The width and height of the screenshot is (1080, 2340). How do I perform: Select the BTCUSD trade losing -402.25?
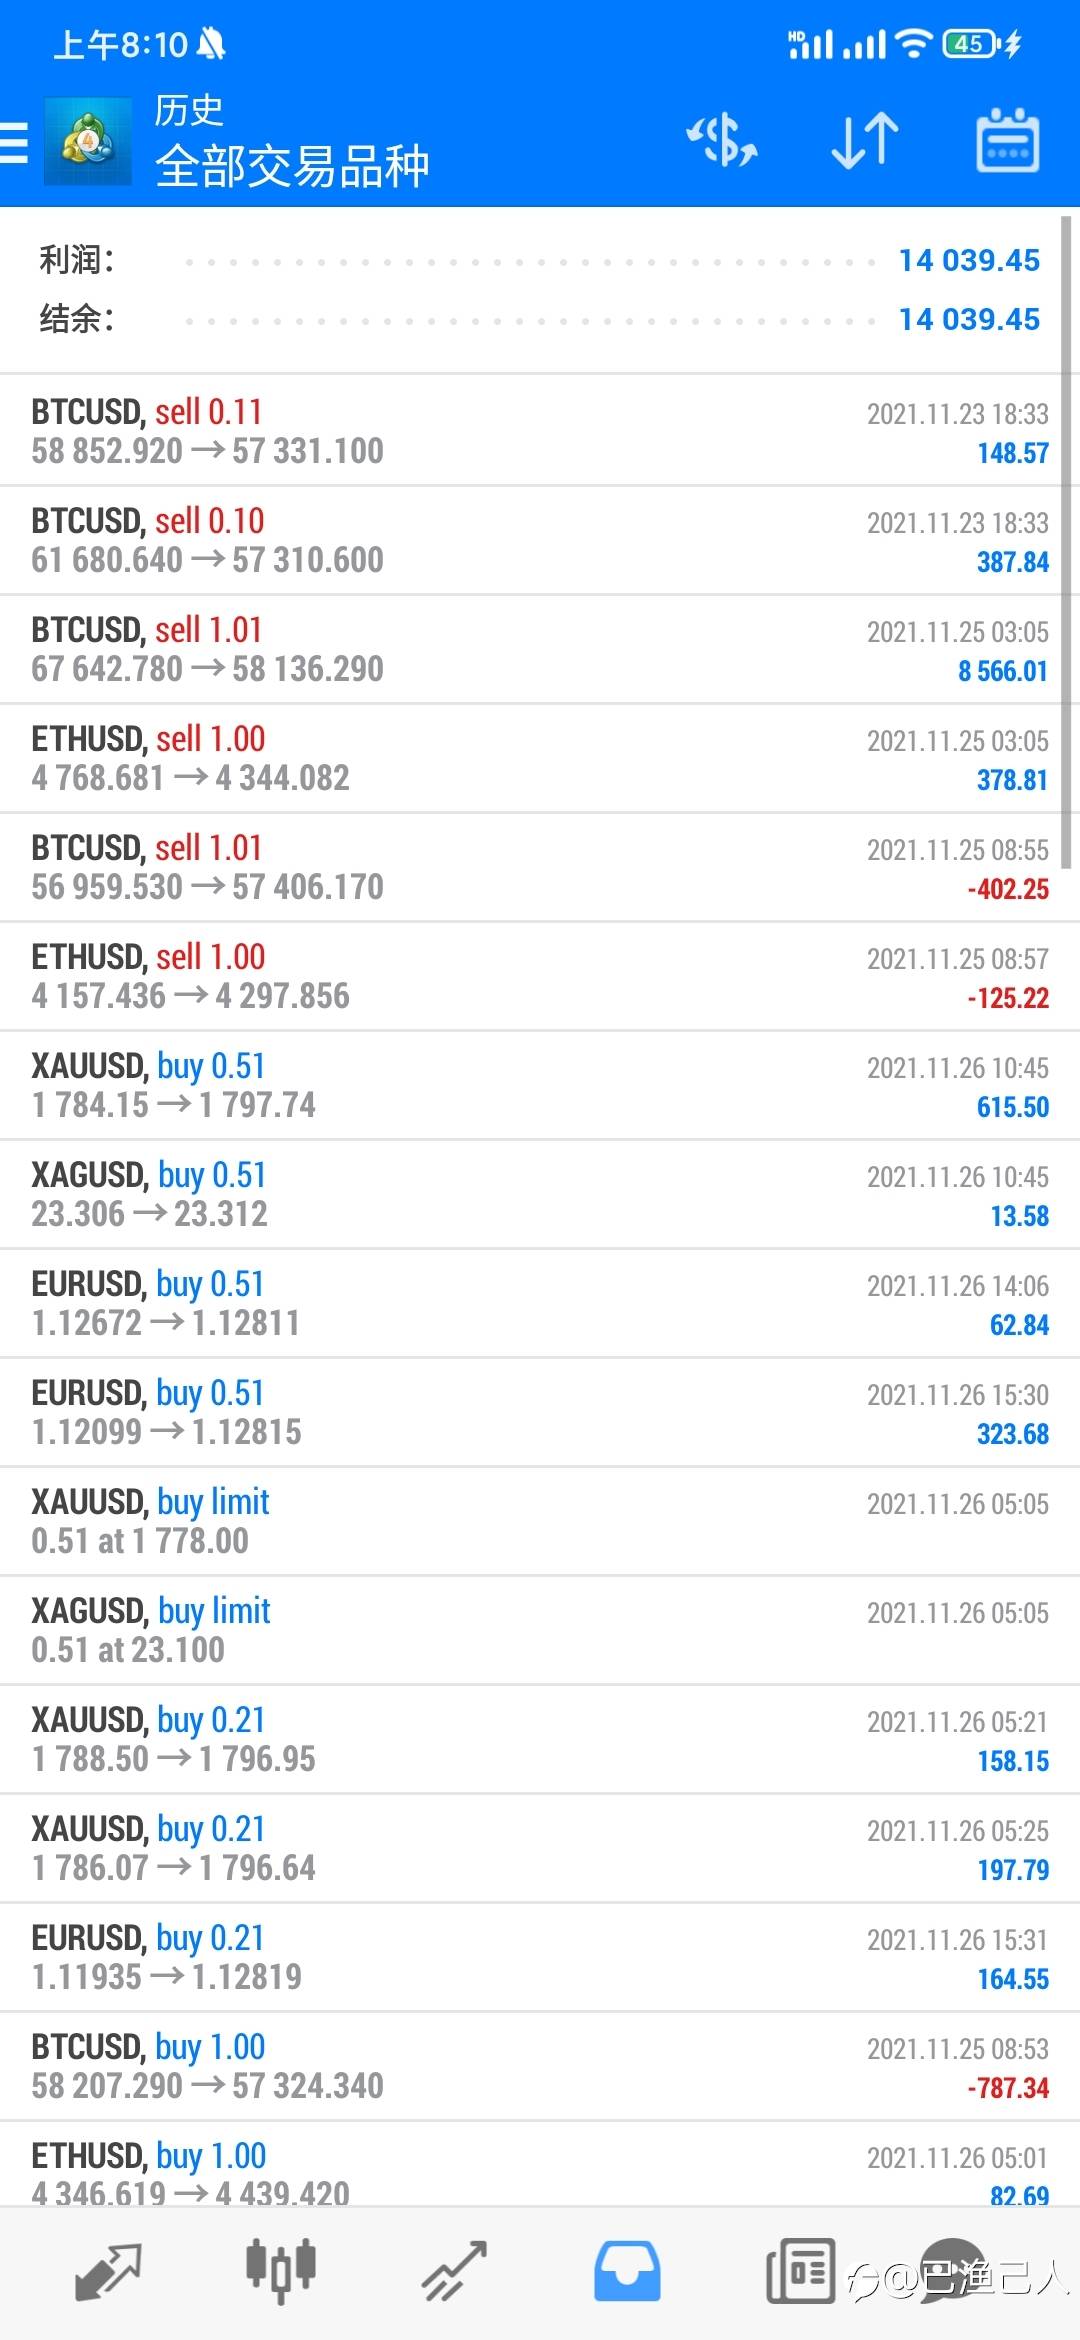tap(540, 867)
